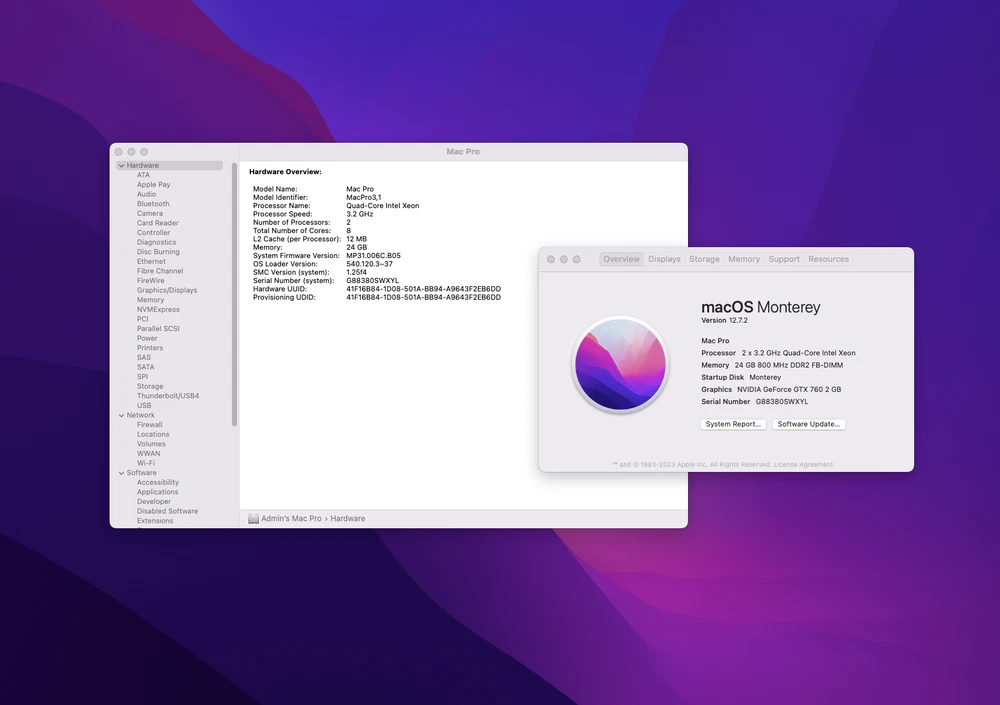This screenshot has width=1000, height=705.
Task: Collapse the Network section chevron
Action: [x=121, y=415]
